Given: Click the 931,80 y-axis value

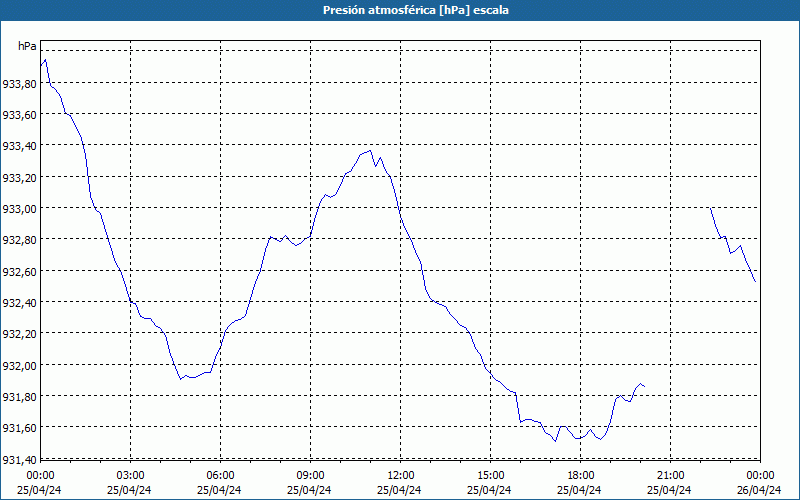Looking at the screenshot, I should pyautogui.click(x=19, y=396).
